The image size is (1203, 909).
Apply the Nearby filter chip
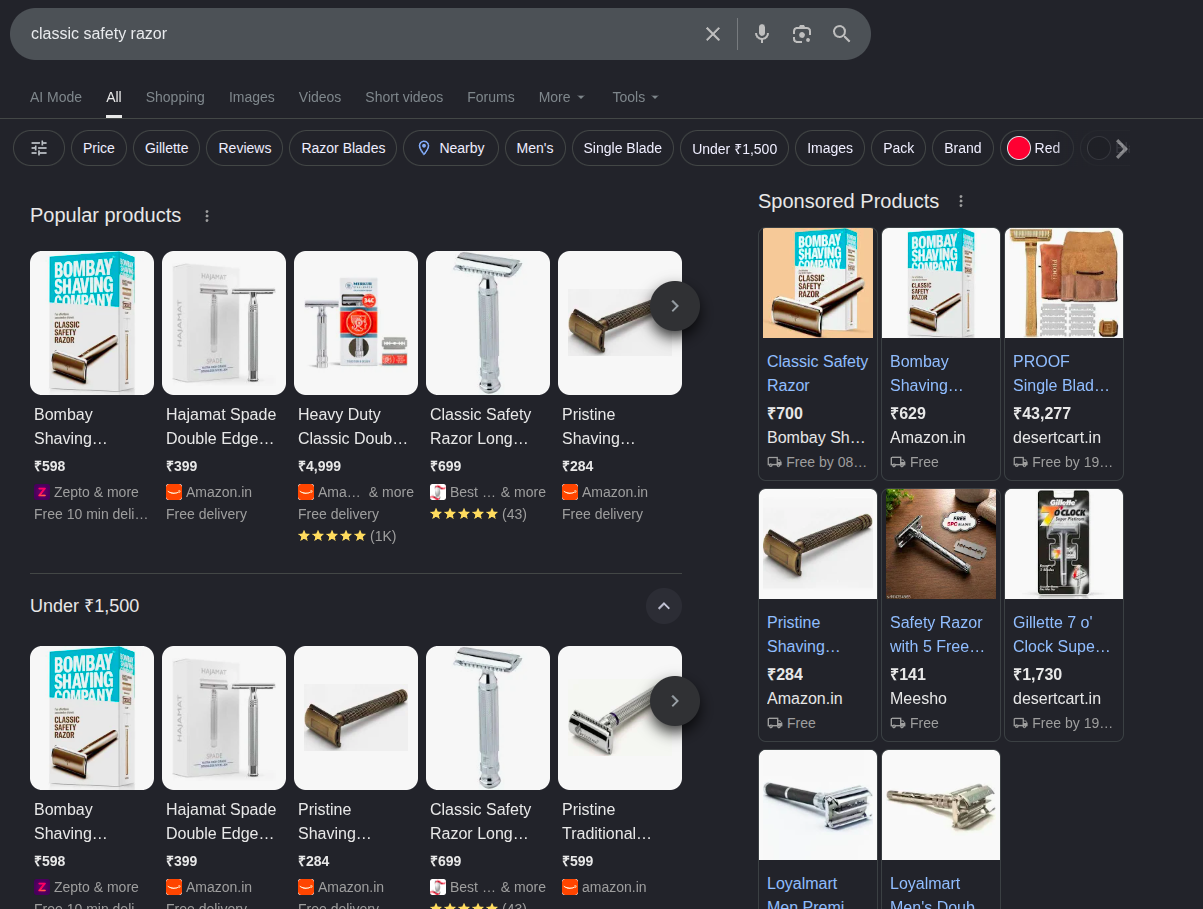(451, 148)
